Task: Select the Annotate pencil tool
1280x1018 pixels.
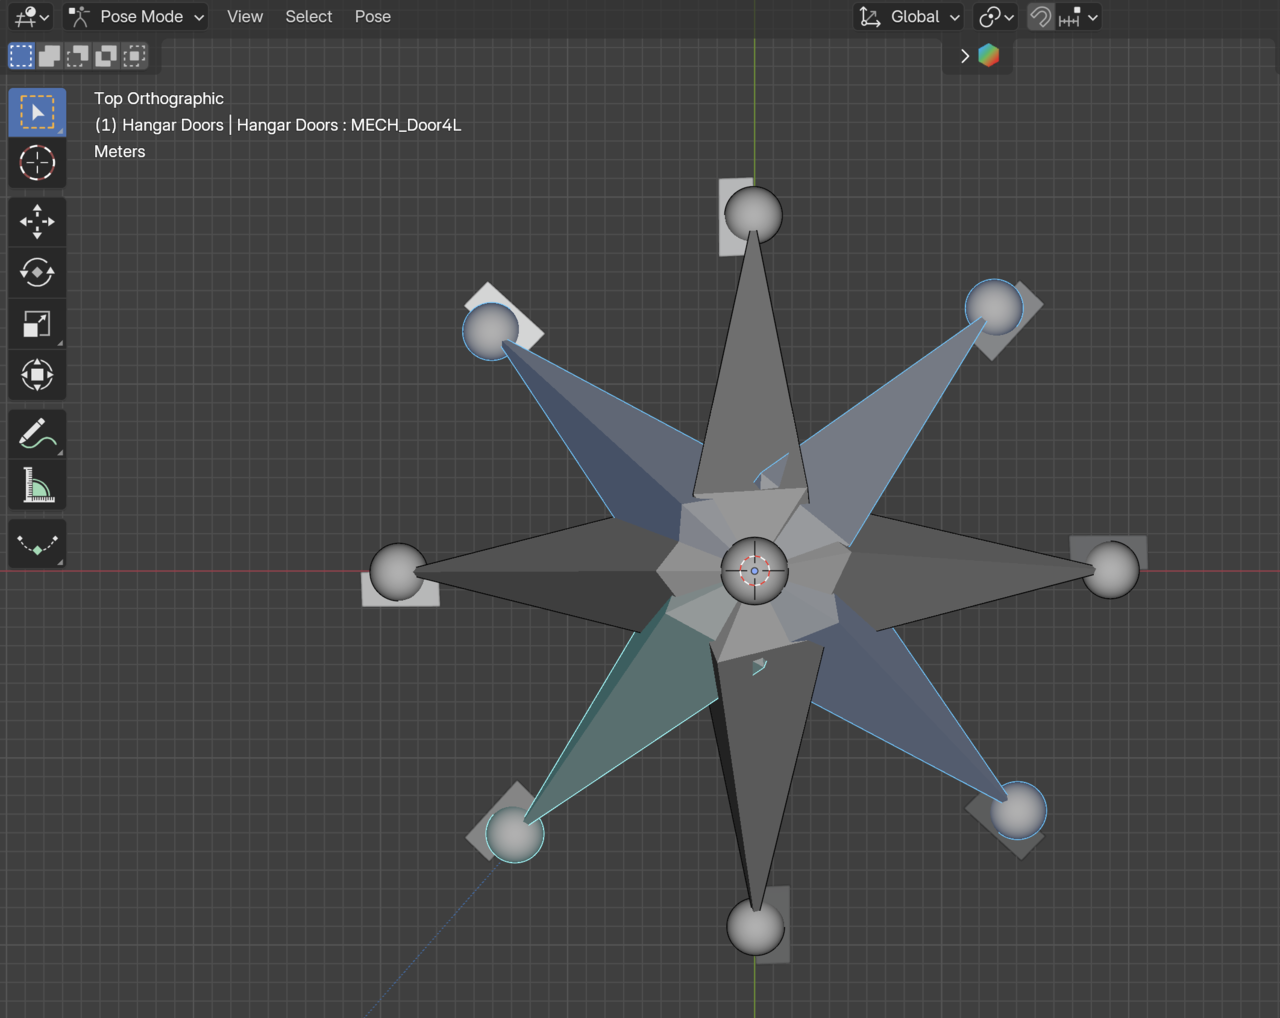Action: (37, 435)
